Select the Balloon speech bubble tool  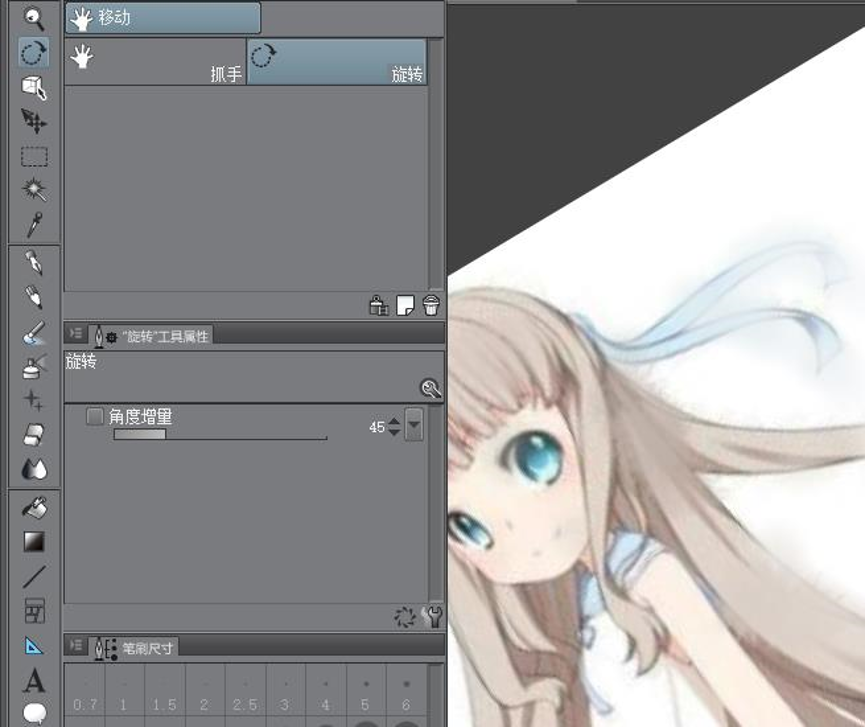tap(34, 713)
